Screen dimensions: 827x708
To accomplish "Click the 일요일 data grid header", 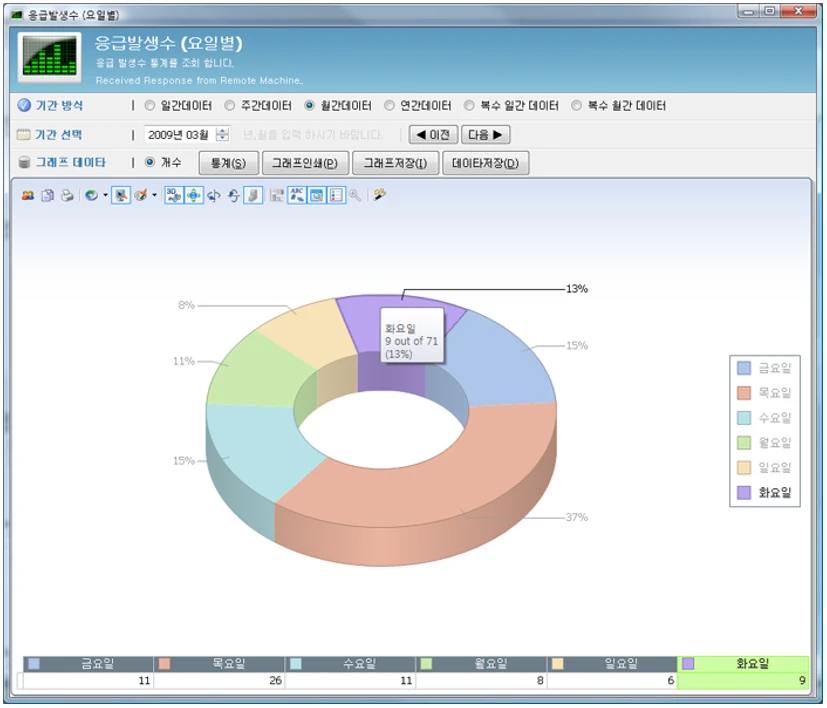I will tap(612, 664).
